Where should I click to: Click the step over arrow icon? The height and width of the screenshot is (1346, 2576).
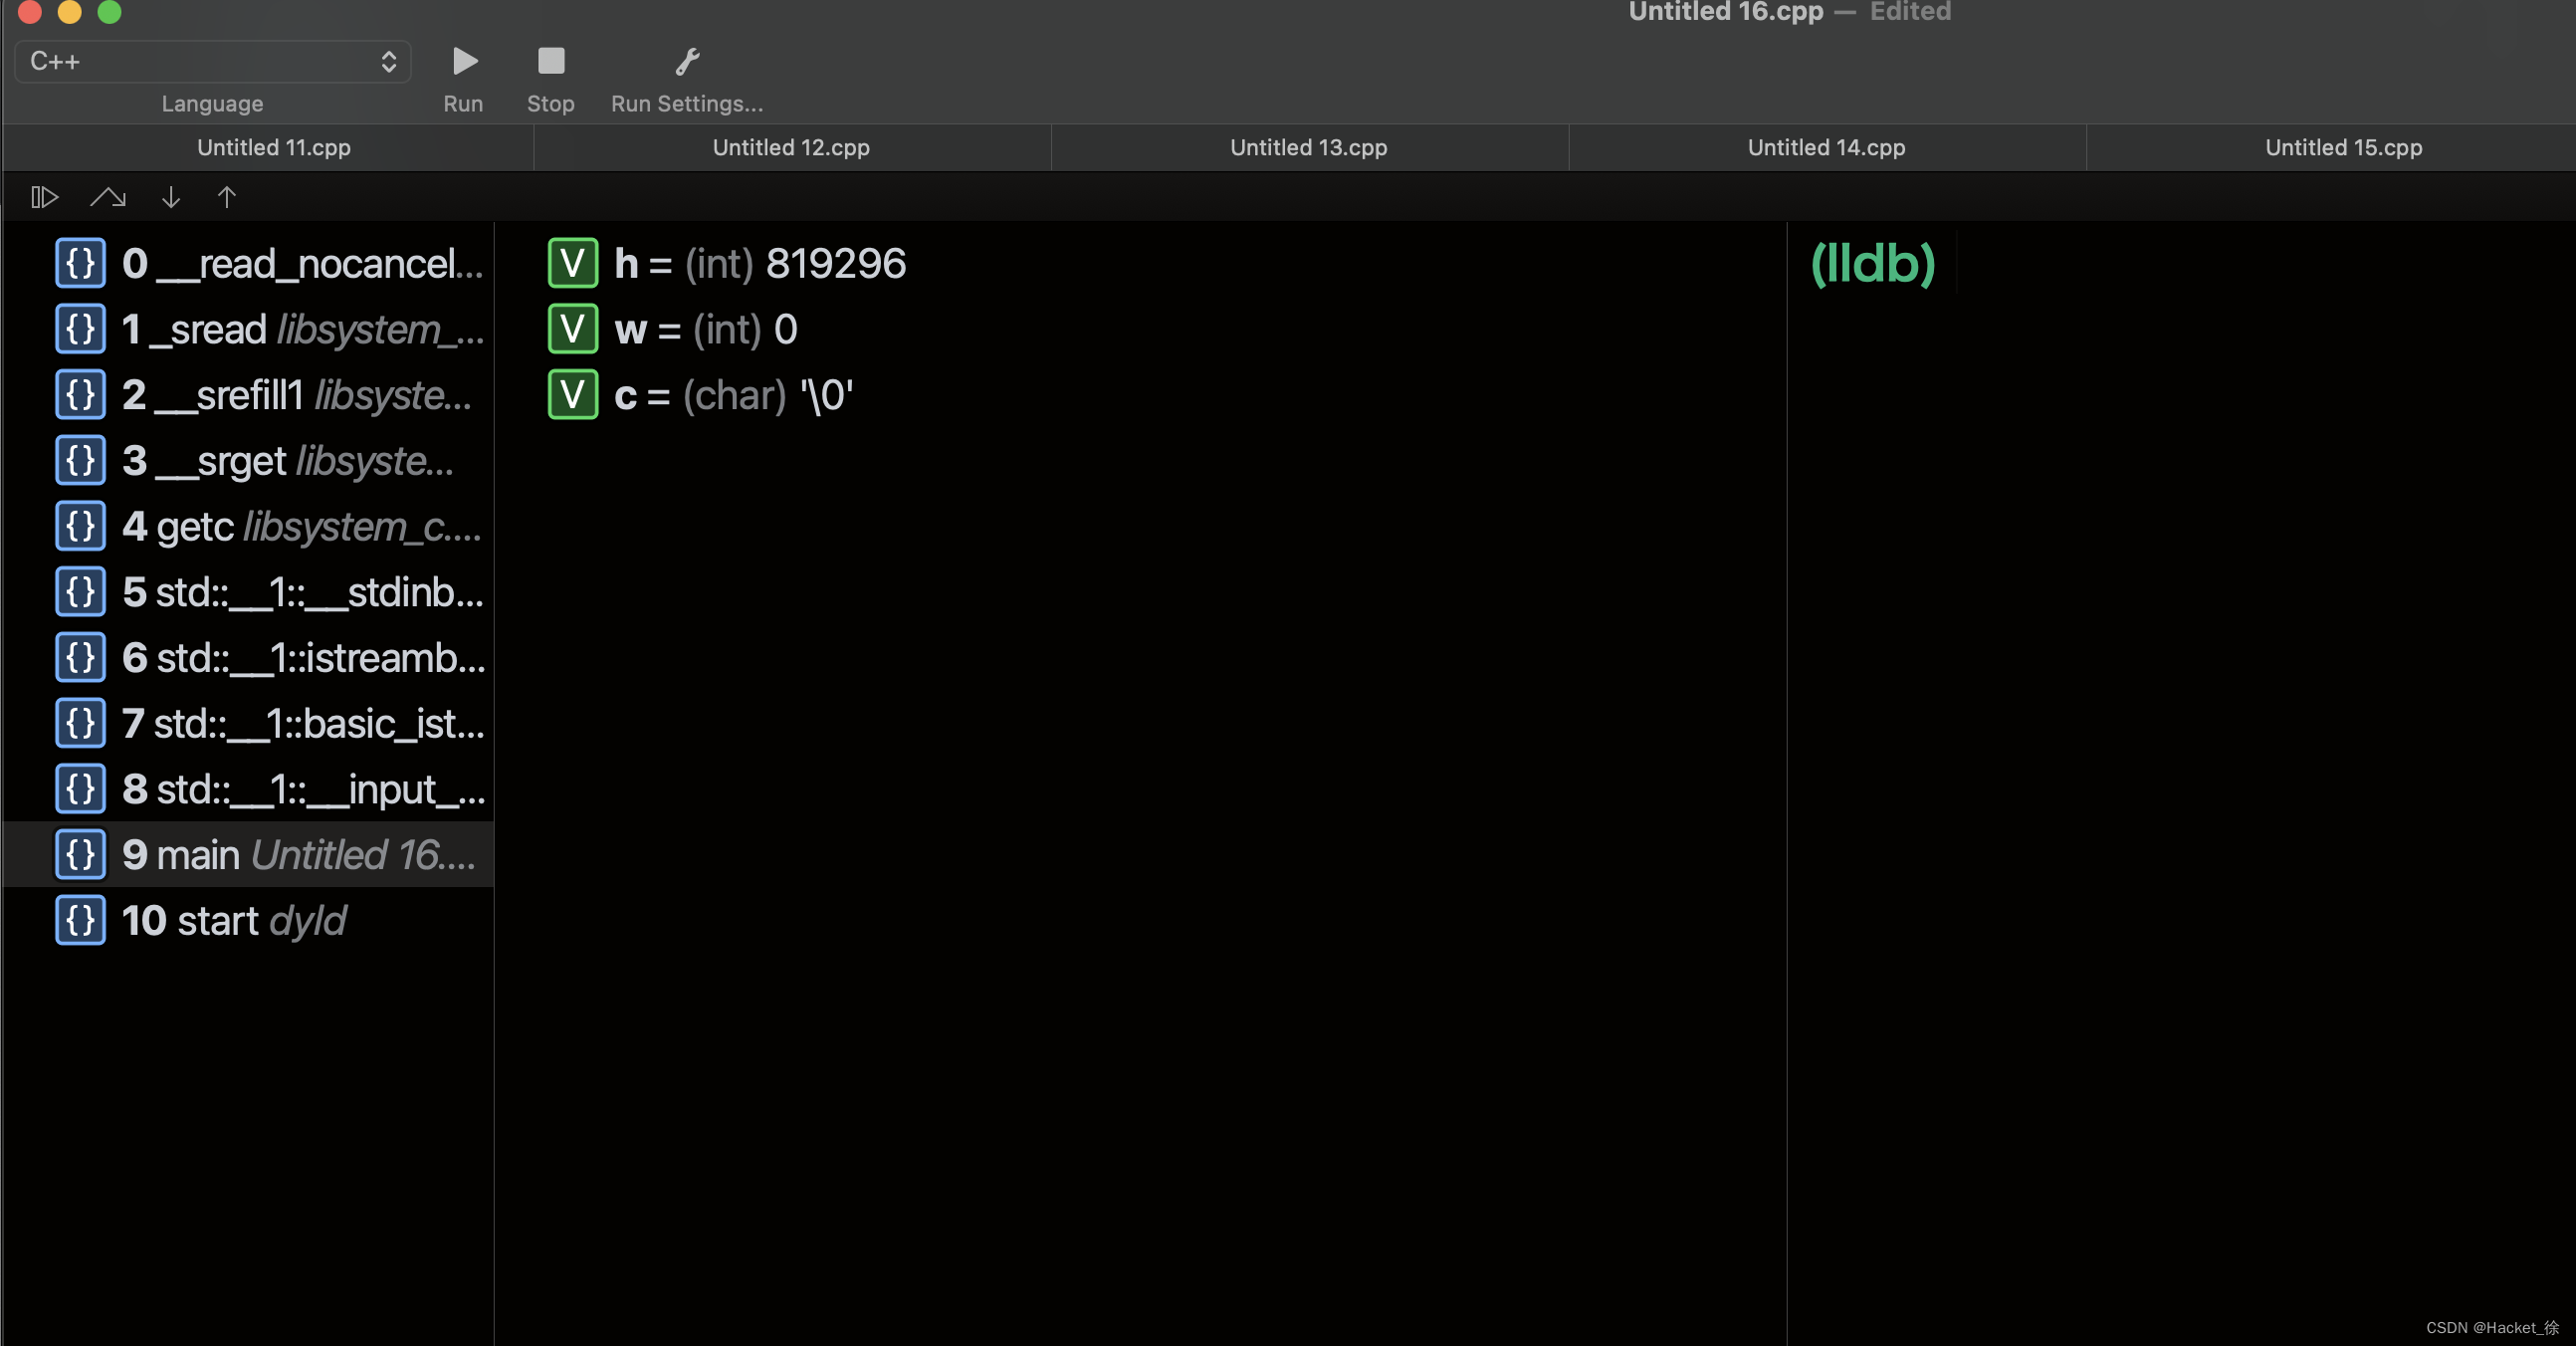pyautogui.click(x=108, y=197)
